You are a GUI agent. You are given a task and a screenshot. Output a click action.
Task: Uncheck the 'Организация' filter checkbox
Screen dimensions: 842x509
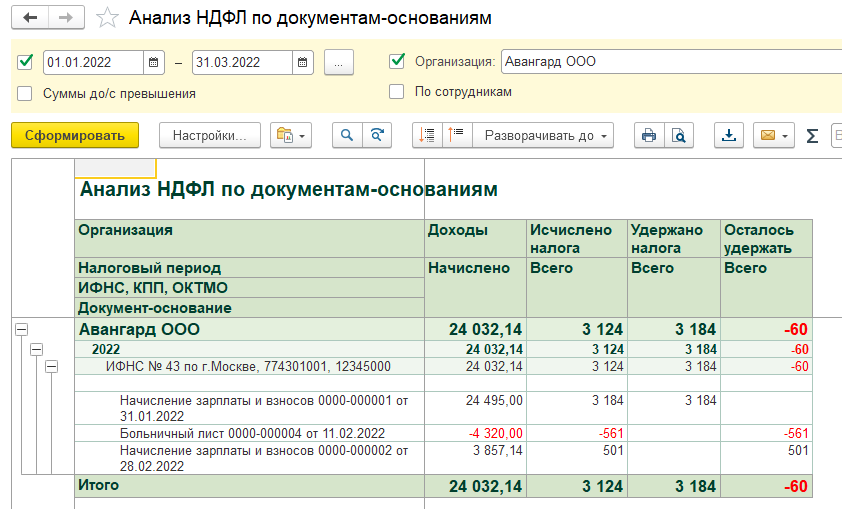pyautogui.click(x=397, y=61)
